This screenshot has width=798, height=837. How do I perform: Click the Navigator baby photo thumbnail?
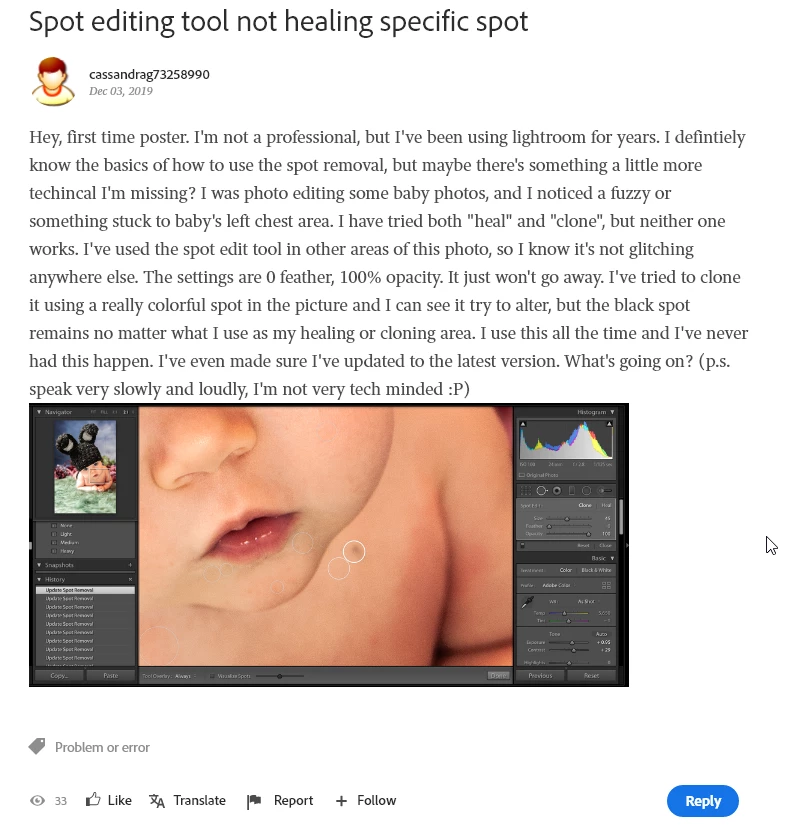click(85, 467)
